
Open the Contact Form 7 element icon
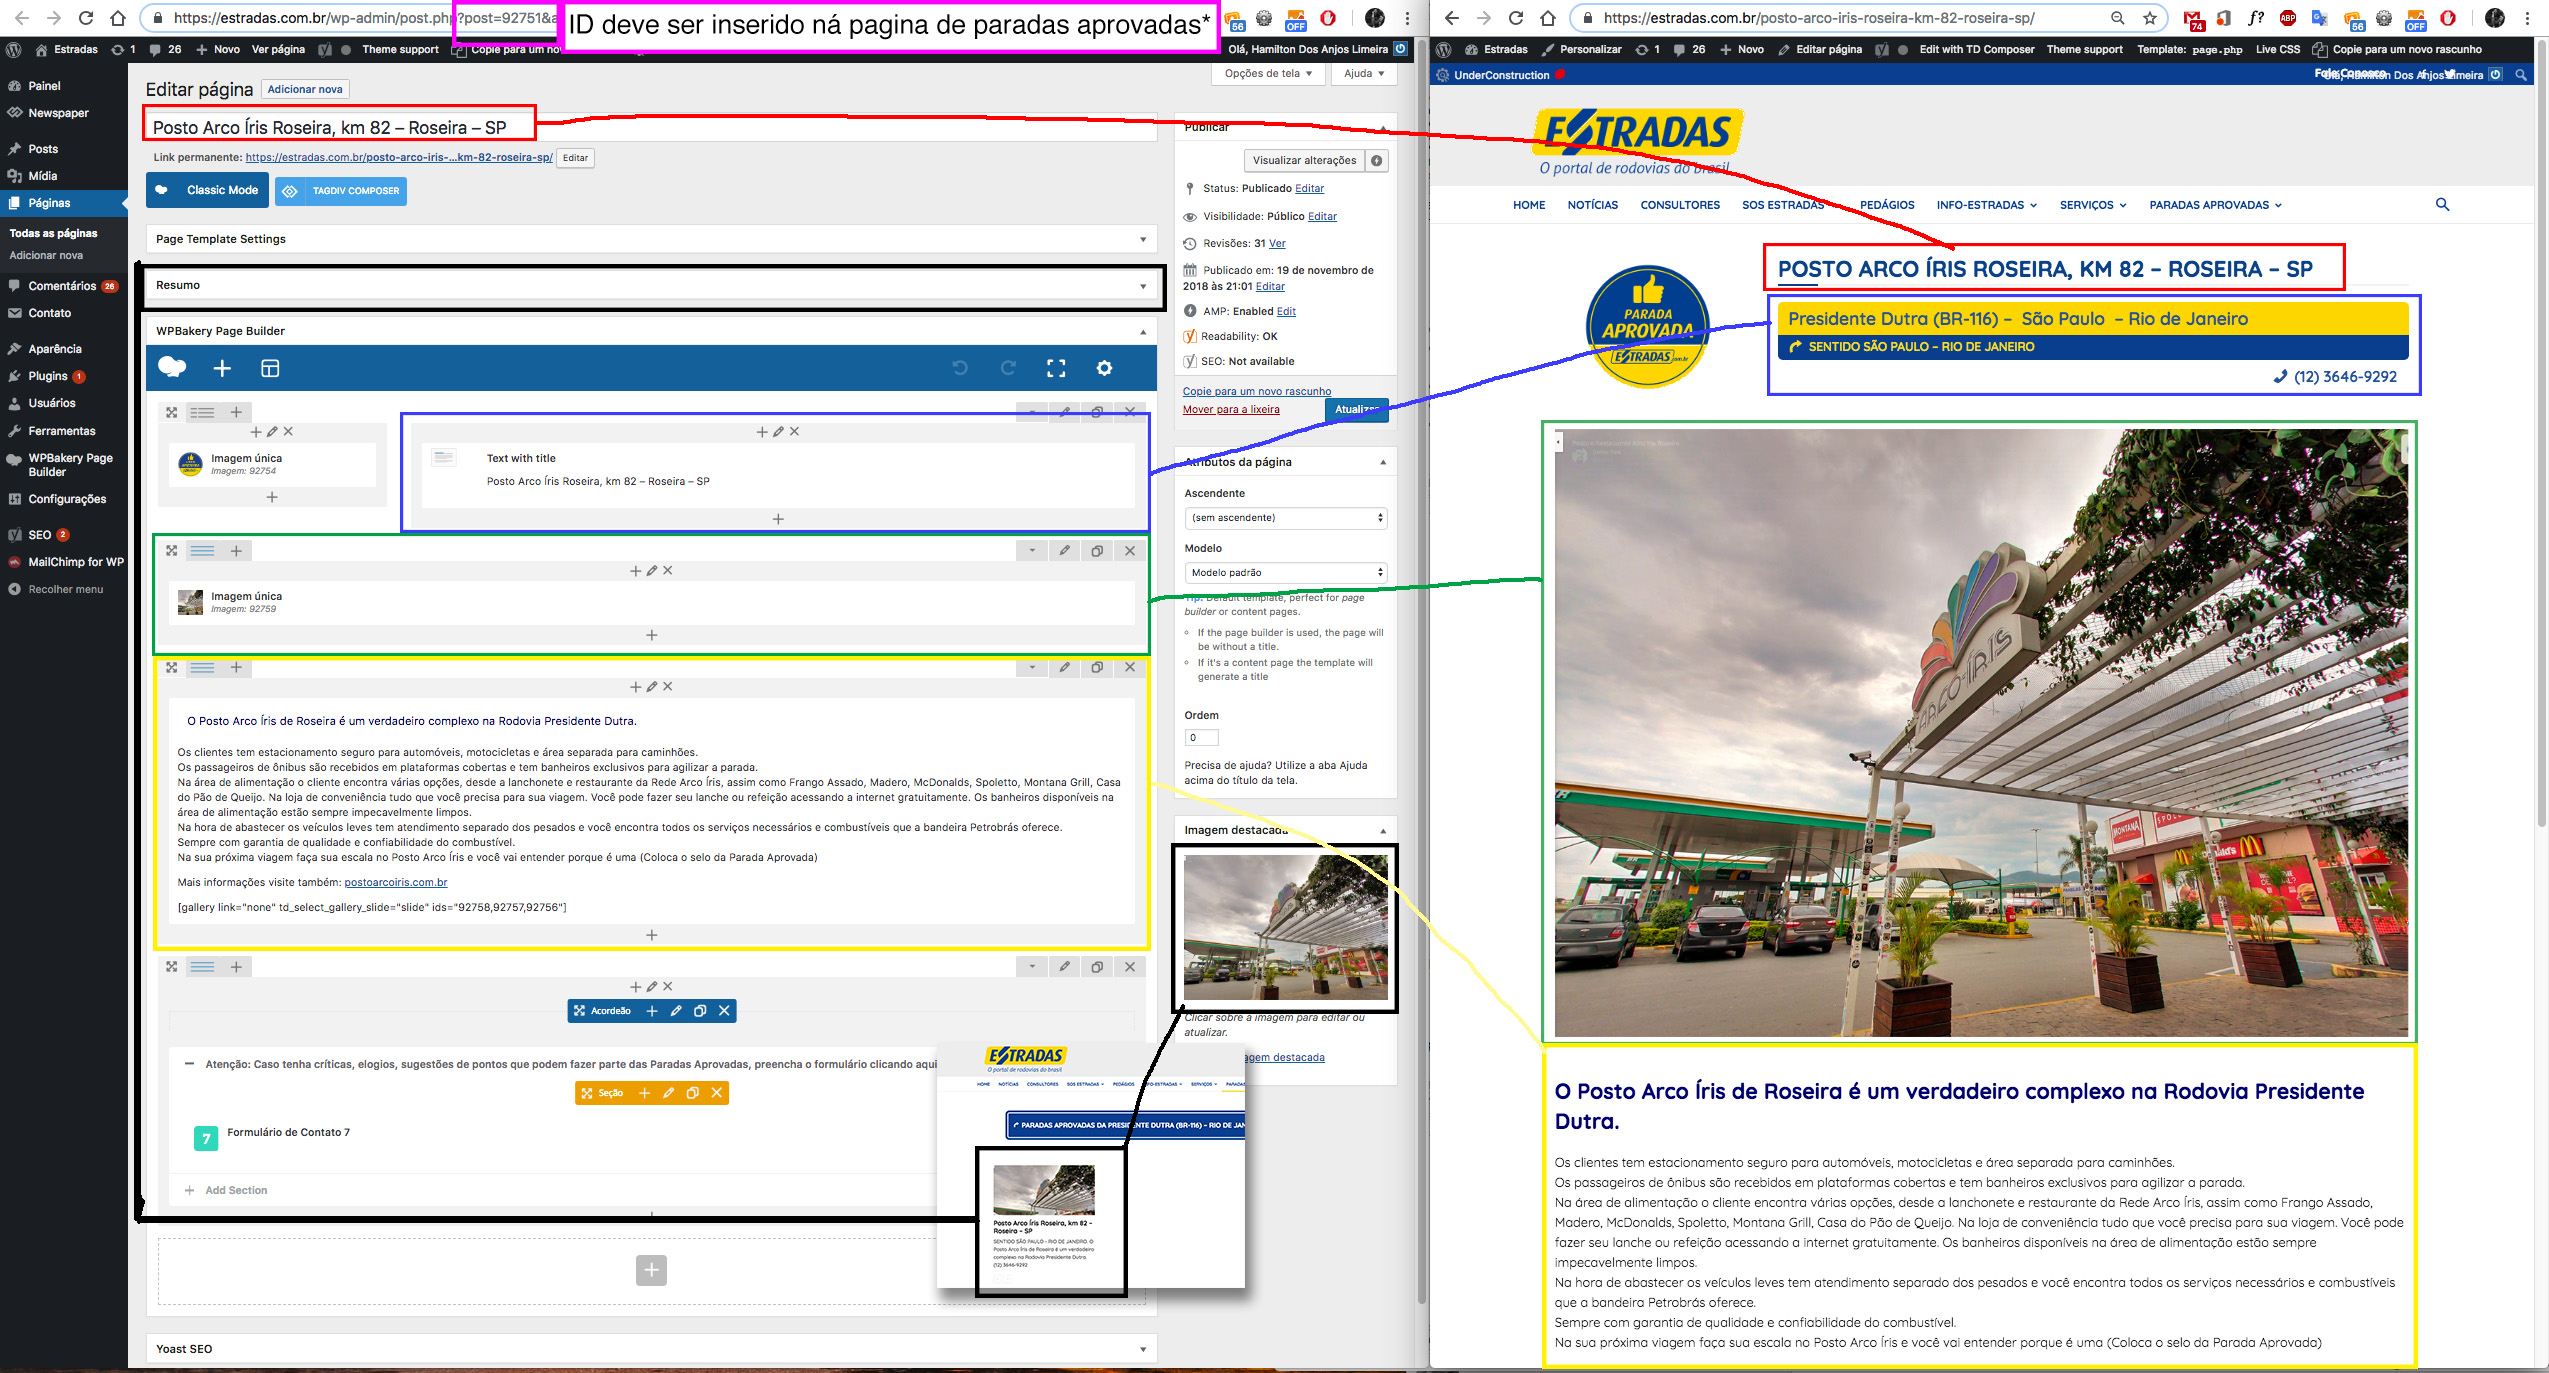[206, 1138]
